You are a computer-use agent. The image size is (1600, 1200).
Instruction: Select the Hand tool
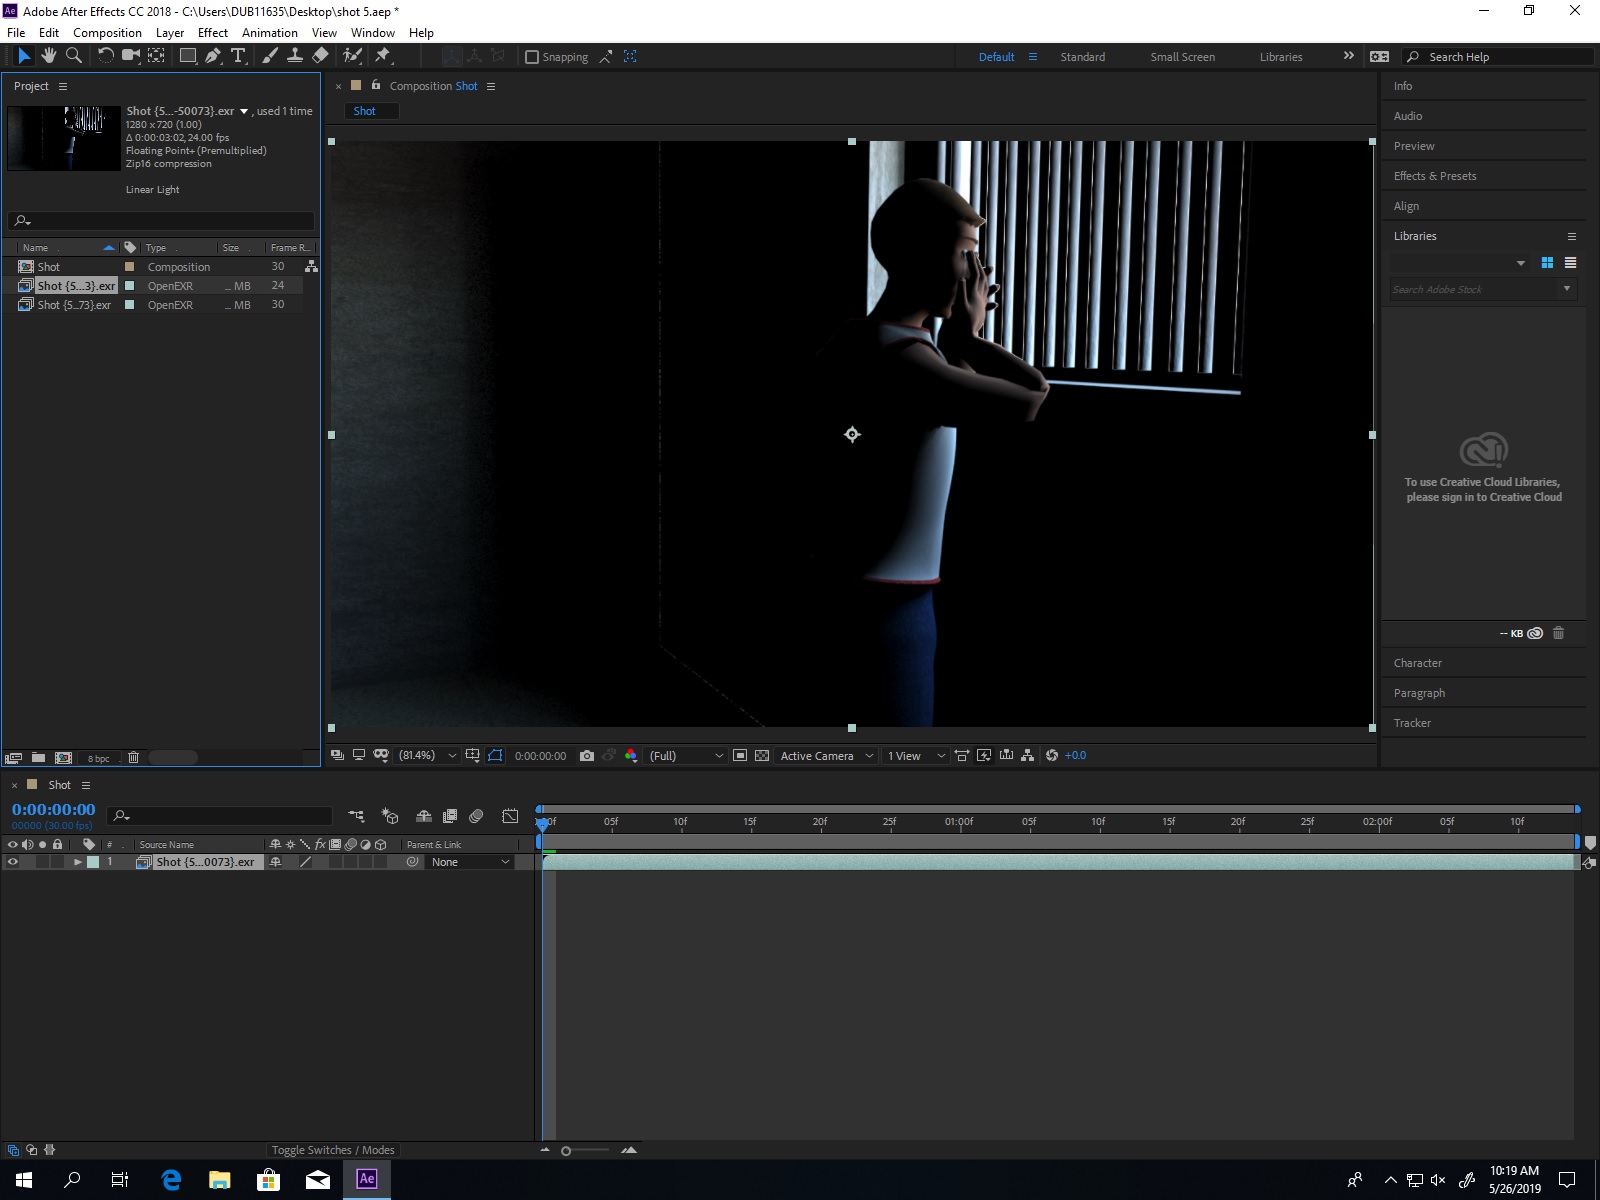[x=48, y=56]
